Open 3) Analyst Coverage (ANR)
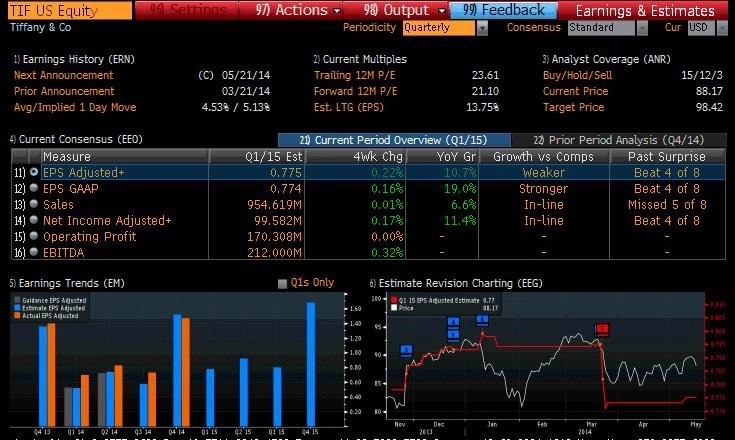Viewport: 735px width, 440px height. [606, 59]
